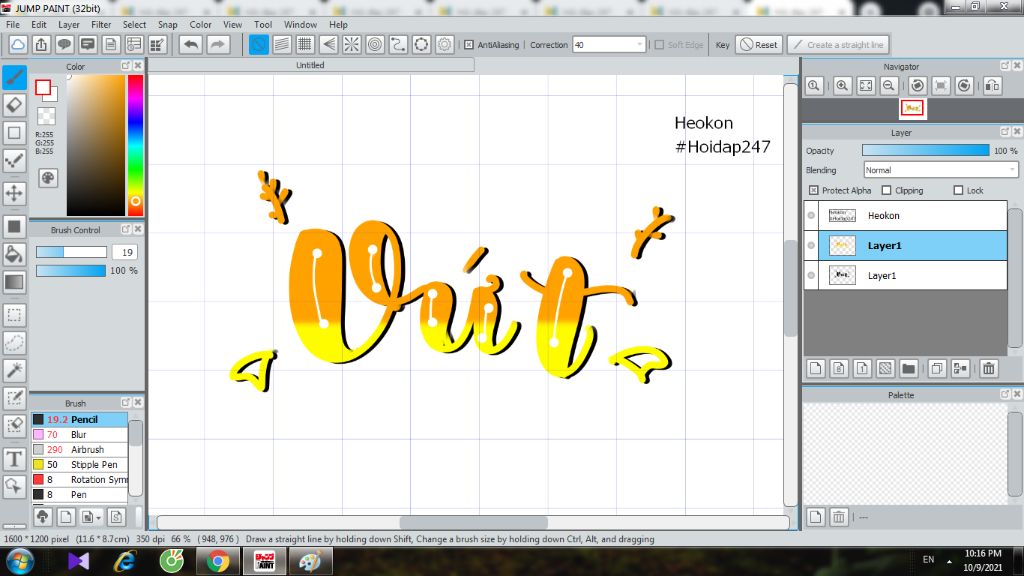The width and height of the screenshot is (1024, 576).
Task: Toggle AntiAliasing checkbox
Action: (469, 44)
